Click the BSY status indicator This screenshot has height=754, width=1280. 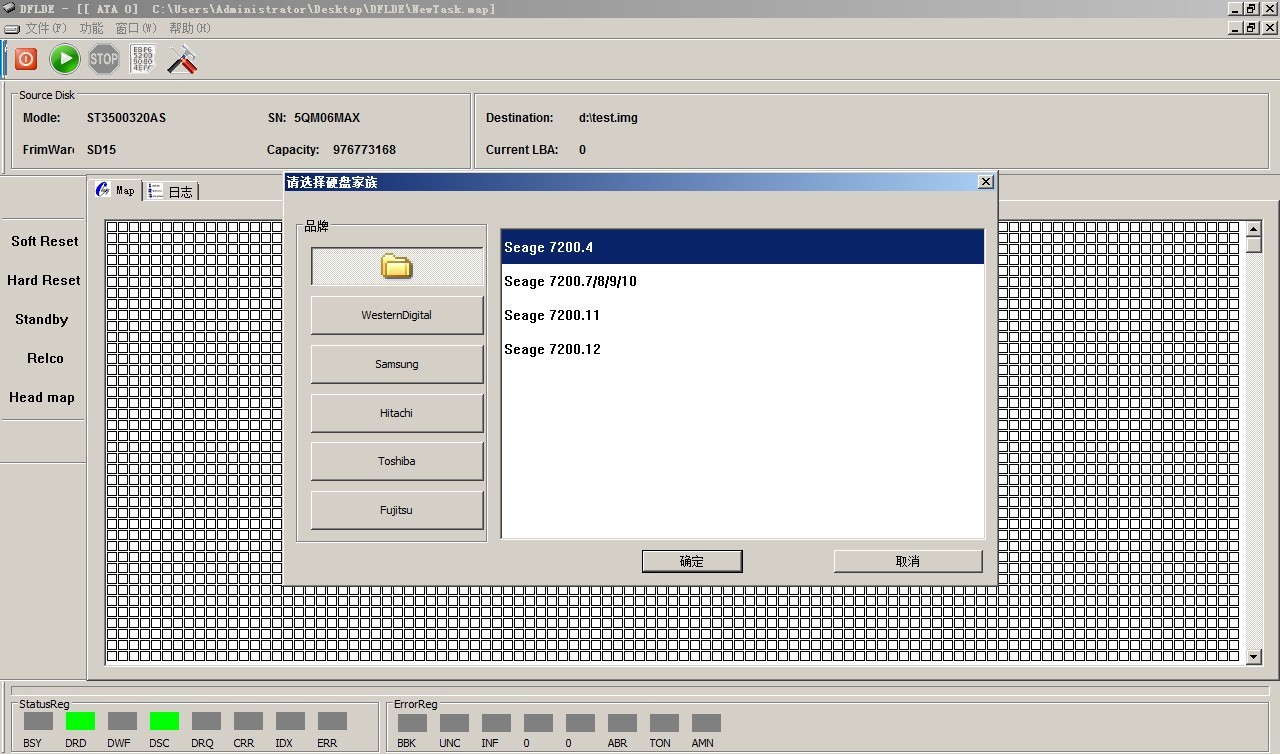point(38,721)
